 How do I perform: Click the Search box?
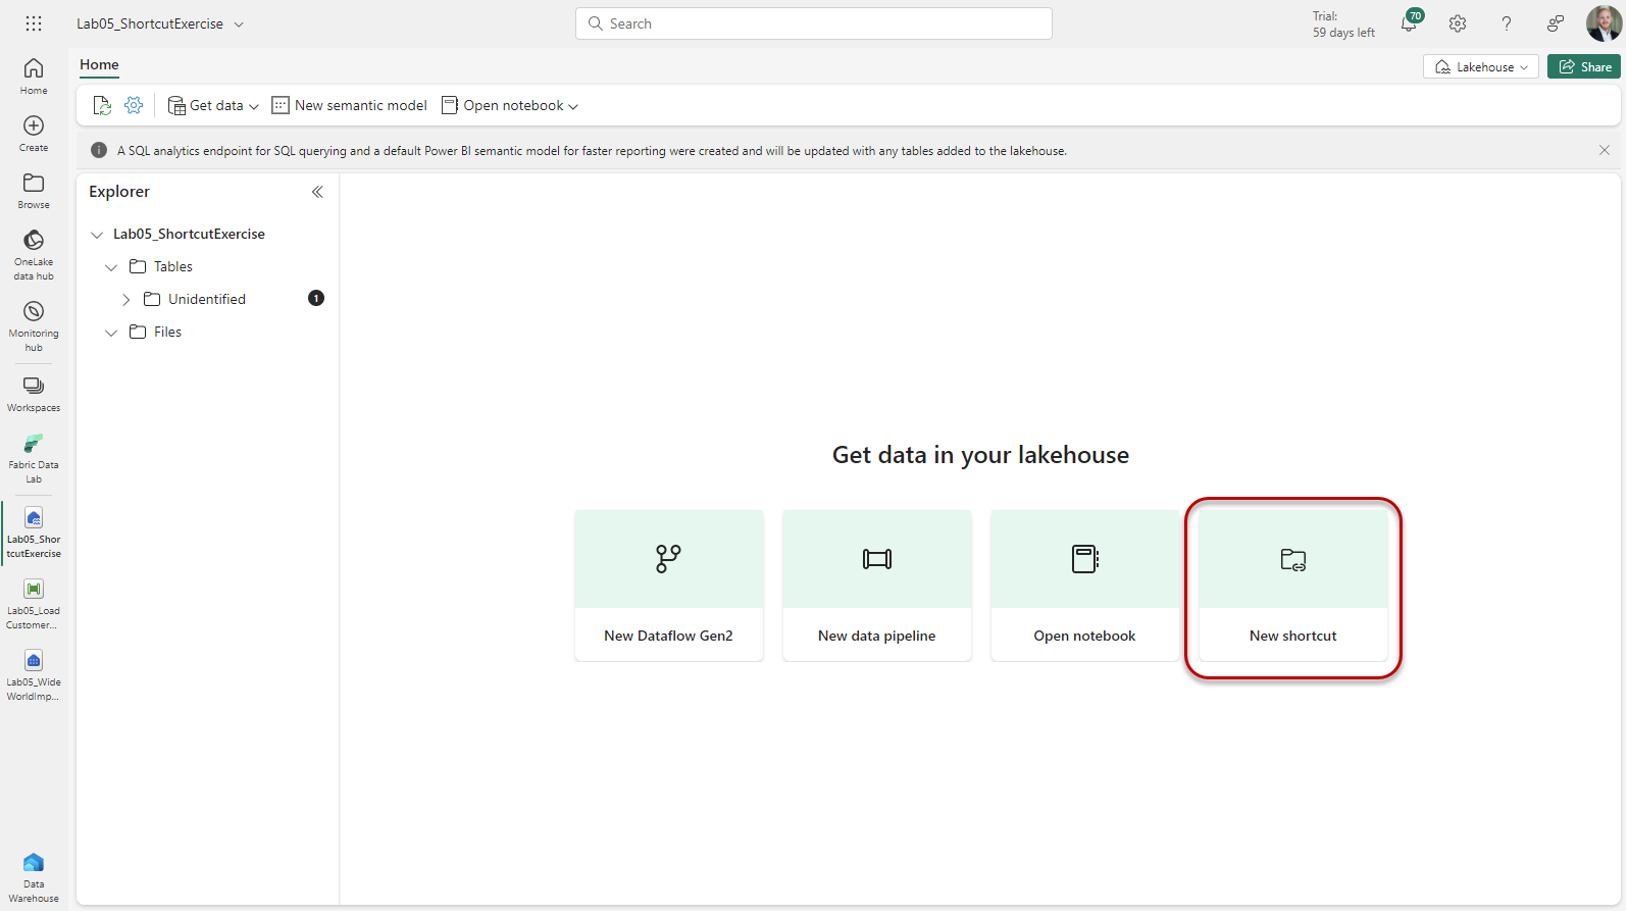pos(814,23)
